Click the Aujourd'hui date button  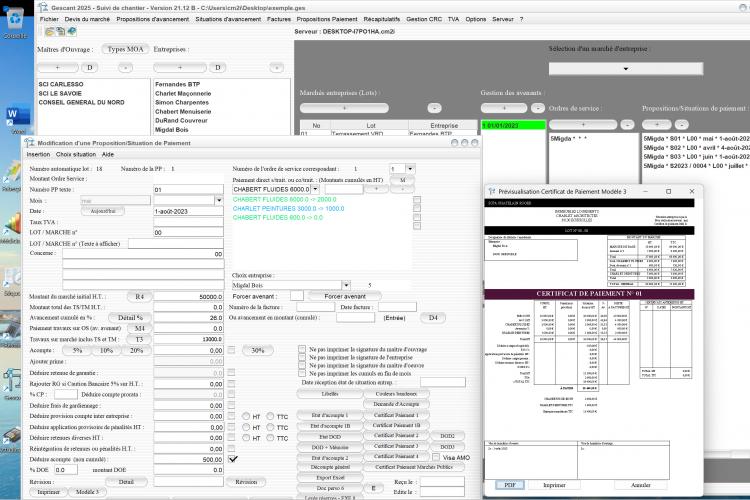coord(103,211)
